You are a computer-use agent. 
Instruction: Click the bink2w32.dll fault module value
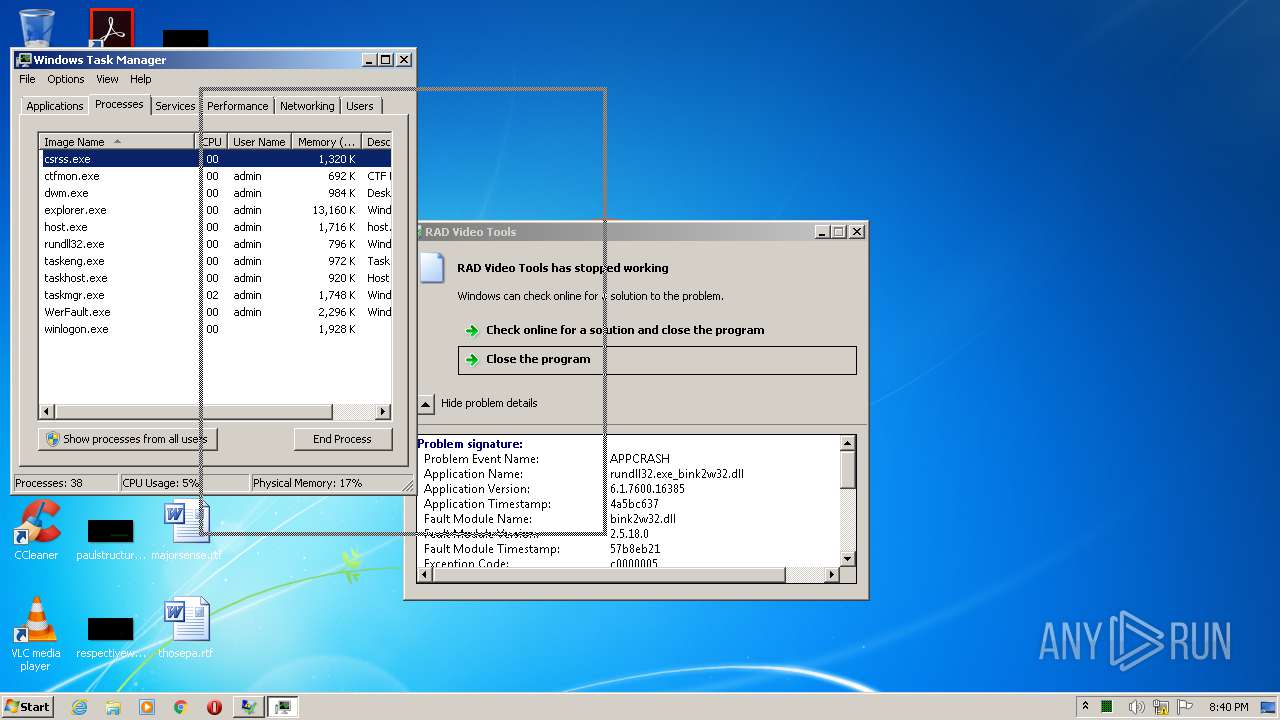click(643, 519)
